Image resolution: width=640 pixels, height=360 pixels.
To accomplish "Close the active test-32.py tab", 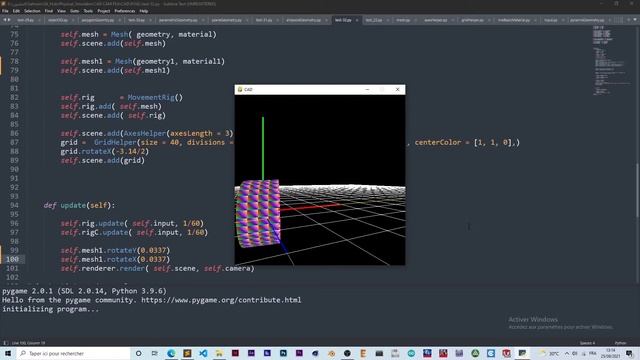I will 357,20.
